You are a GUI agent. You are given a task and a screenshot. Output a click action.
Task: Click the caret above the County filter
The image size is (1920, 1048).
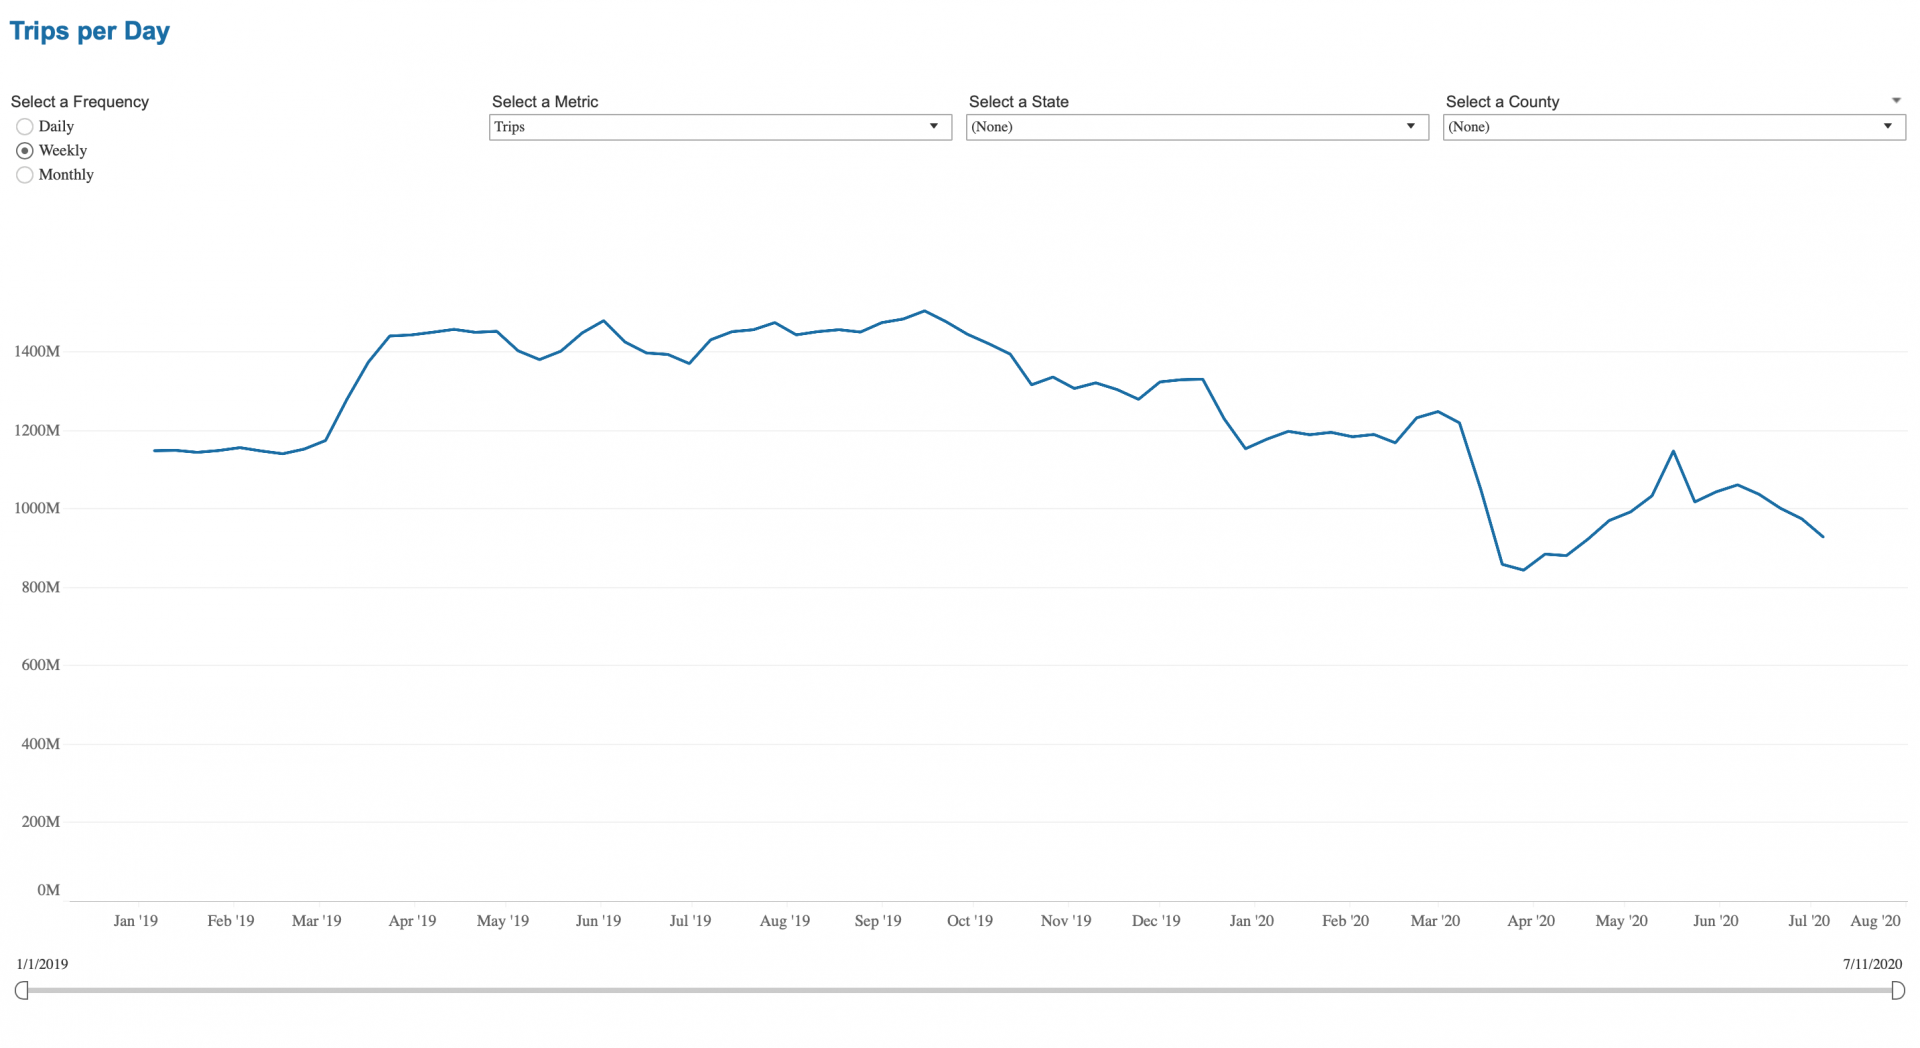point(1896,99)
